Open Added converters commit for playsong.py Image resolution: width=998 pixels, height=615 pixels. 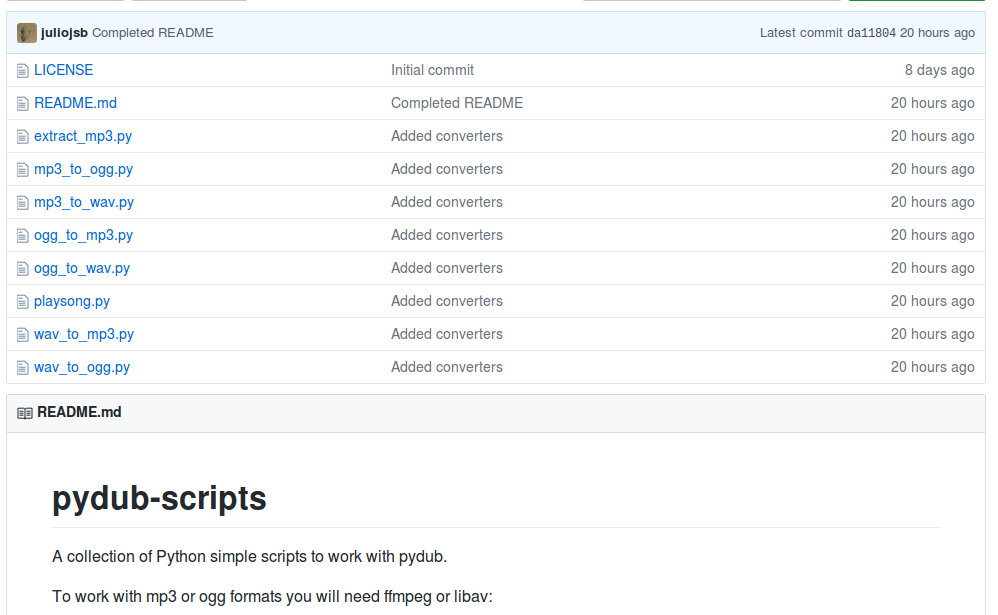pyautogui.click(x=447, y=301)
